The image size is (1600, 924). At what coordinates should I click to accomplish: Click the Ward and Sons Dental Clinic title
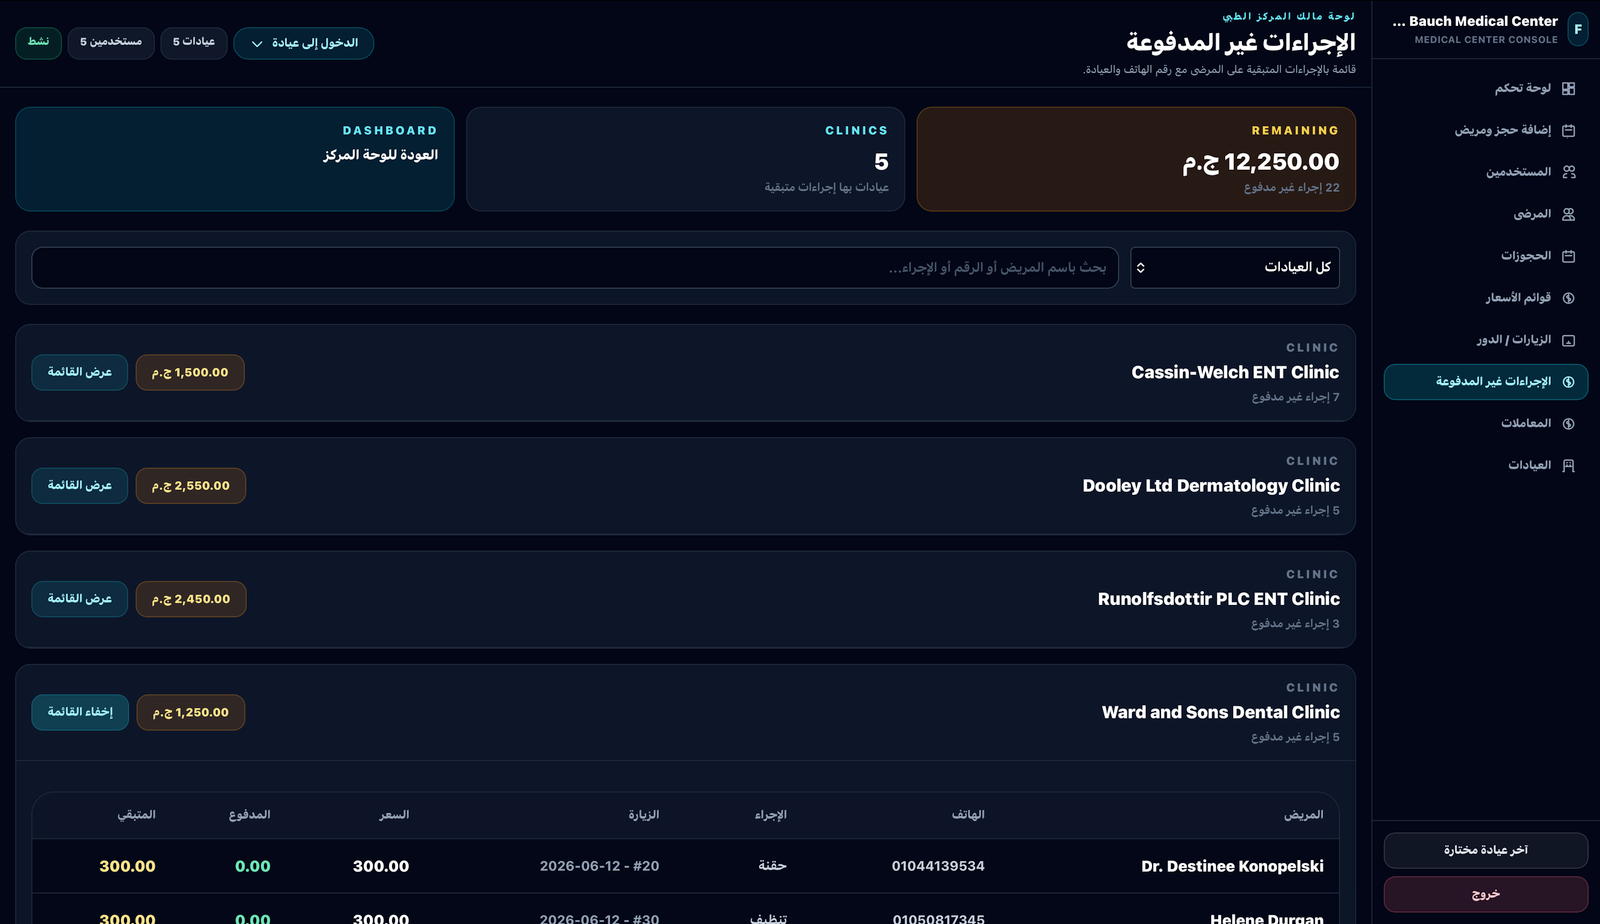[x=1221, y=712]
